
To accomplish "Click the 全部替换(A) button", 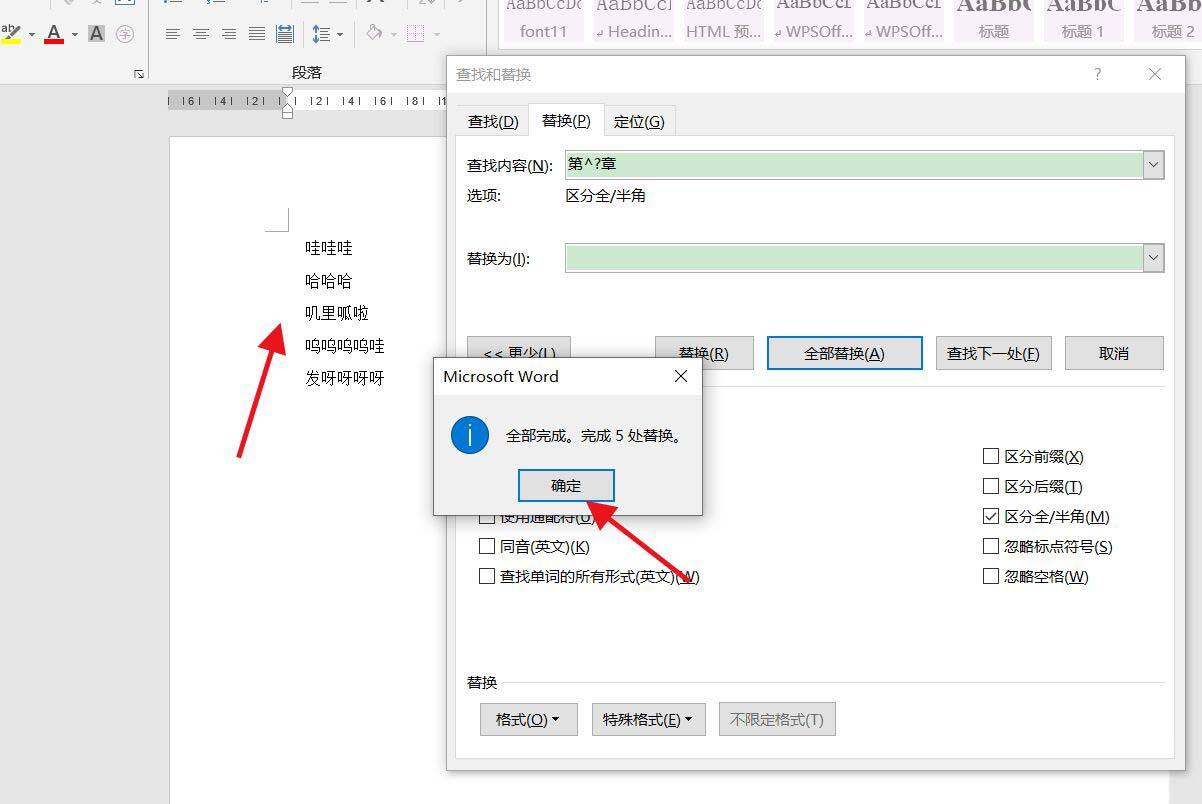I will [x=845, y=353].
